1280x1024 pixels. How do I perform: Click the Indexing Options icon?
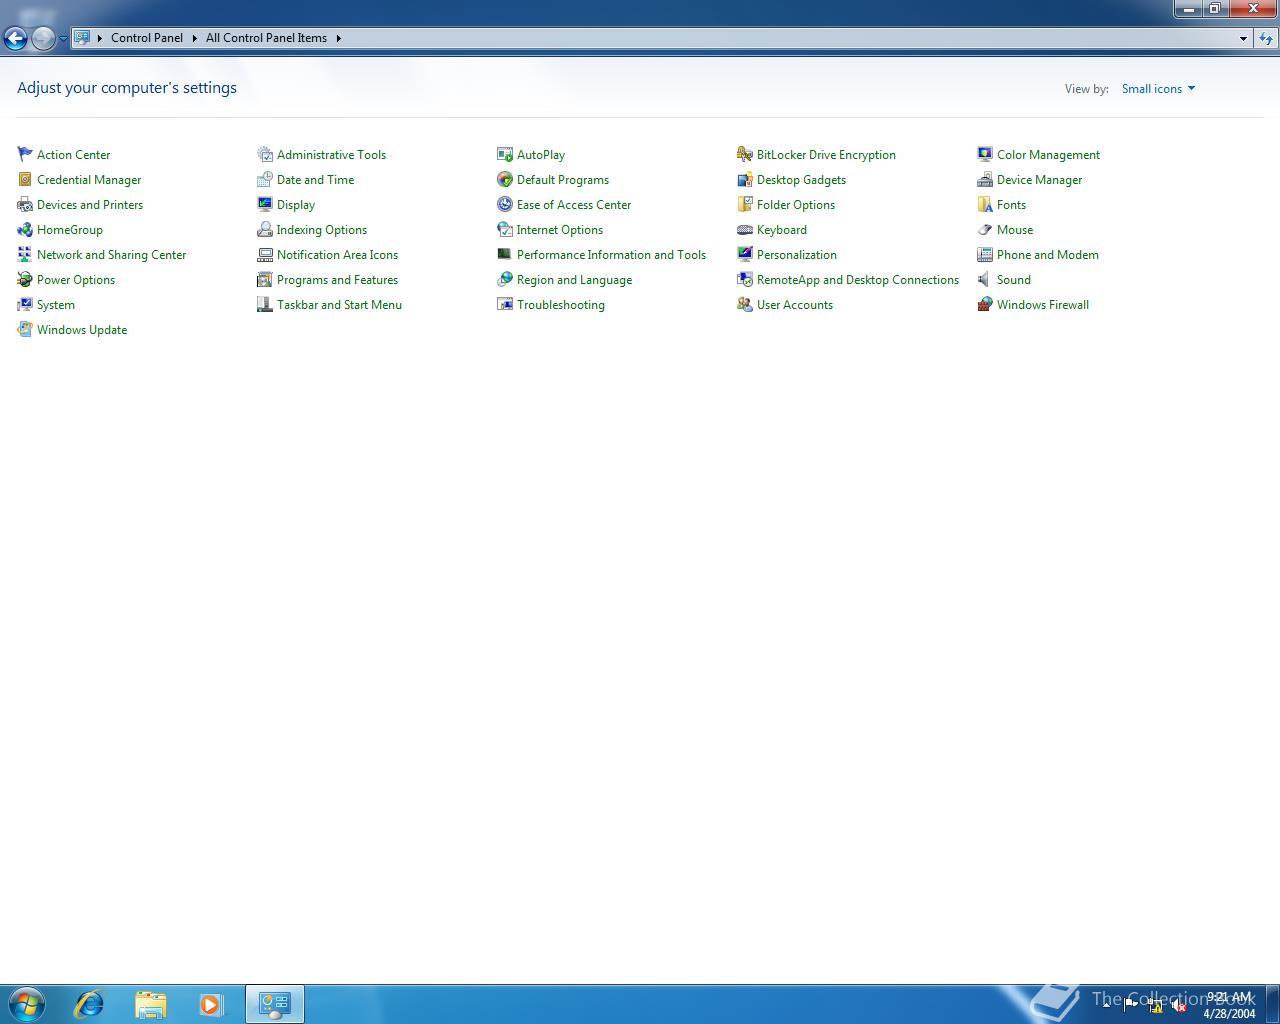[265, 229]
